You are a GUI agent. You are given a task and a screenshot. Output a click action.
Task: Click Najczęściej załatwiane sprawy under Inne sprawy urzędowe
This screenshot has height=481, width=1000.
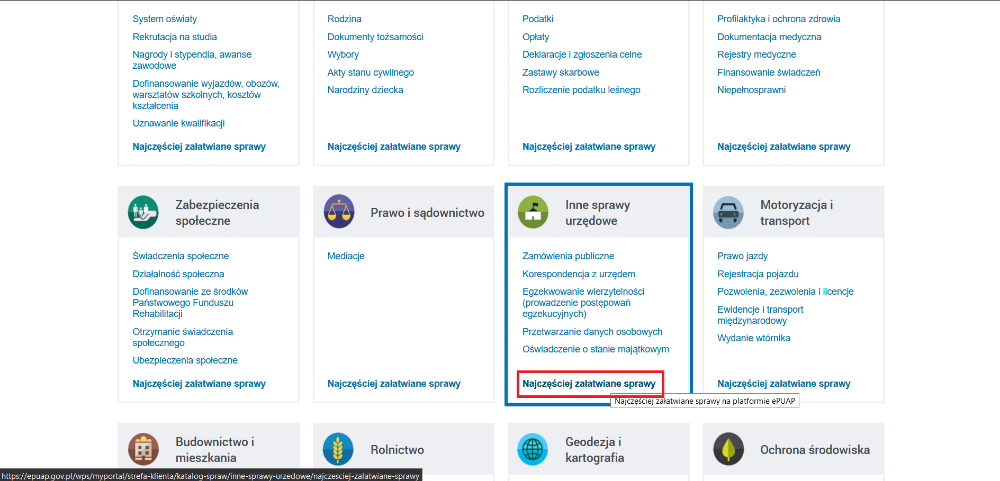pos(589,383)
